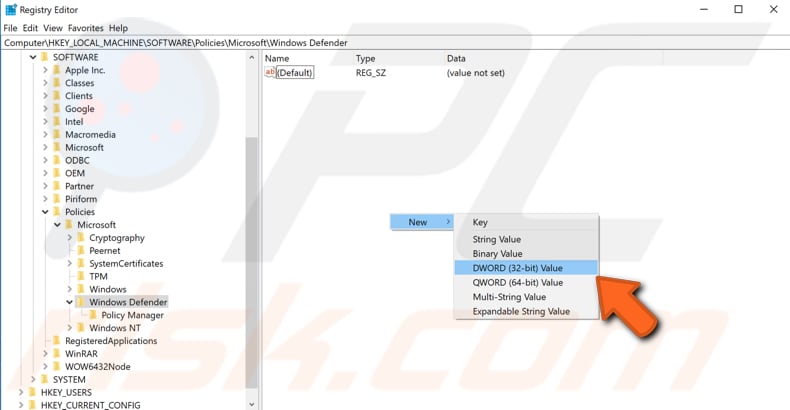Expand the Macromedia key

tap(45, 134)
